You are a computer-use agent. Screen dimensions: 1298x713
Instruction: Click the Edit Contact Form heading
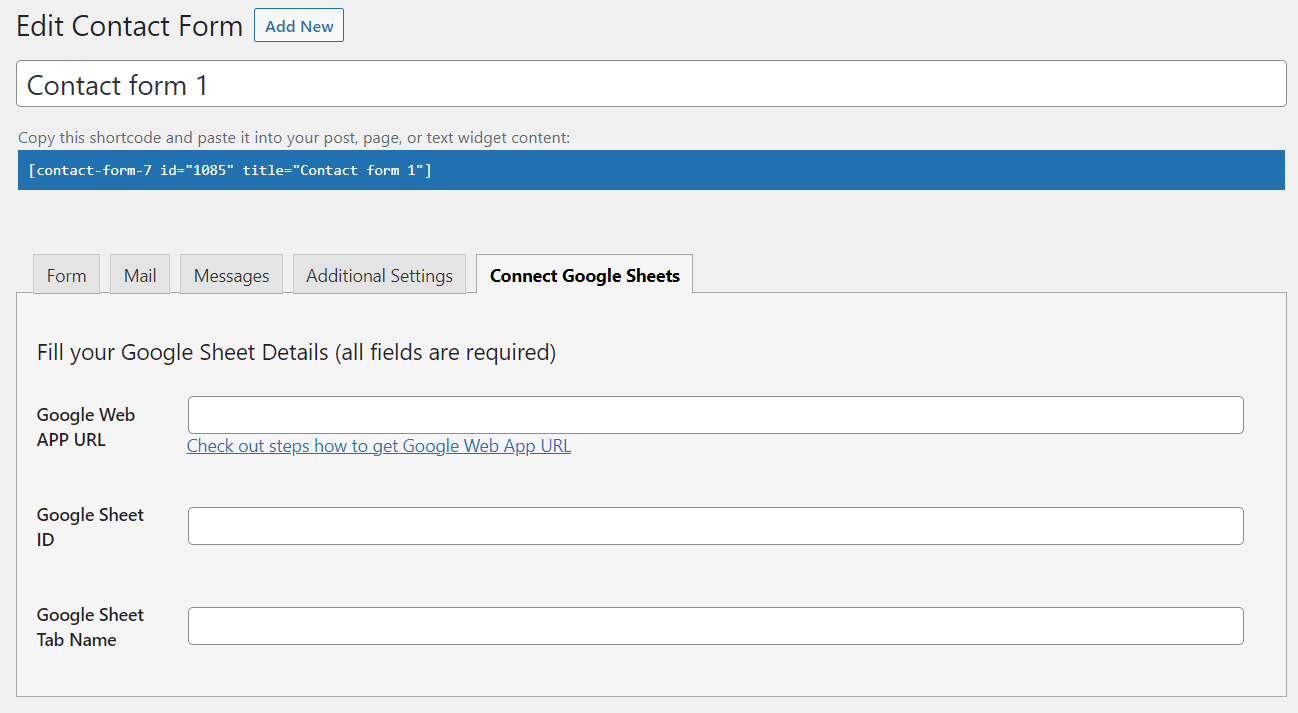(x=130, y=26)
